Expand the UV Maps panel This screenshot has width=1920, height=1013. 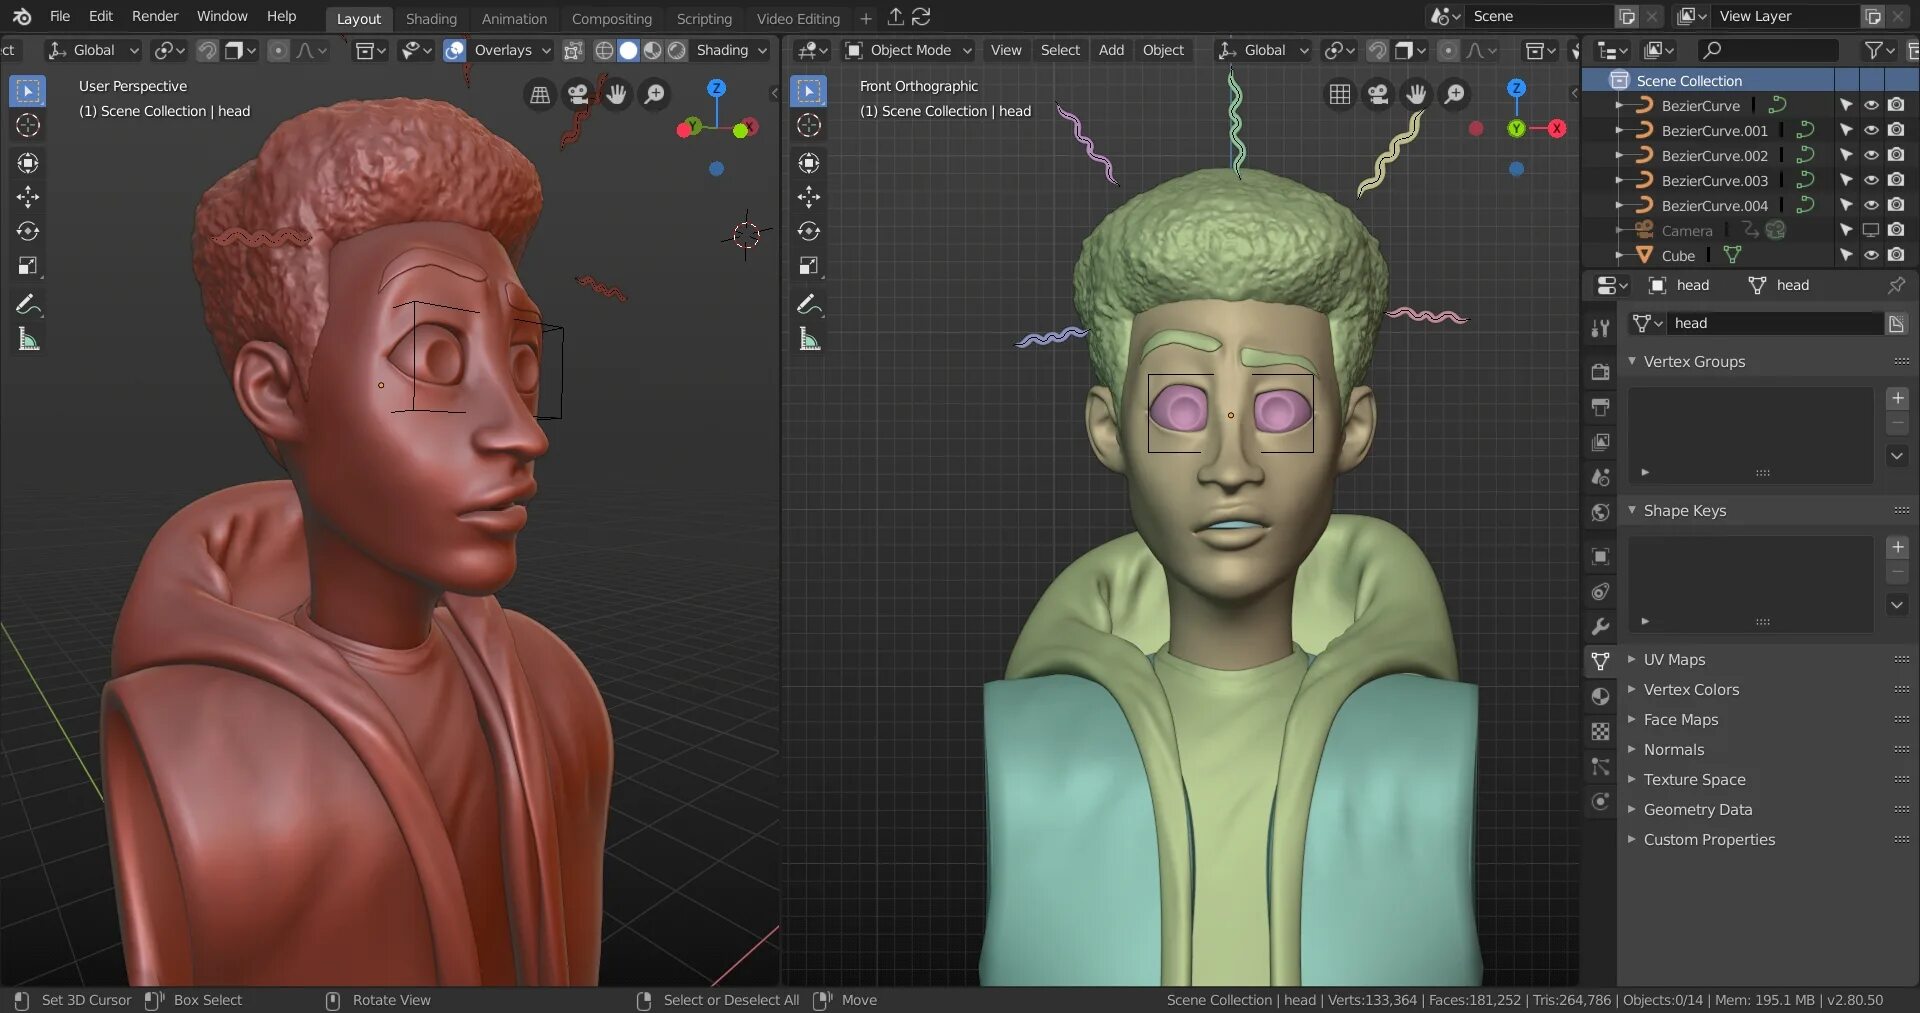[1674, 660]
